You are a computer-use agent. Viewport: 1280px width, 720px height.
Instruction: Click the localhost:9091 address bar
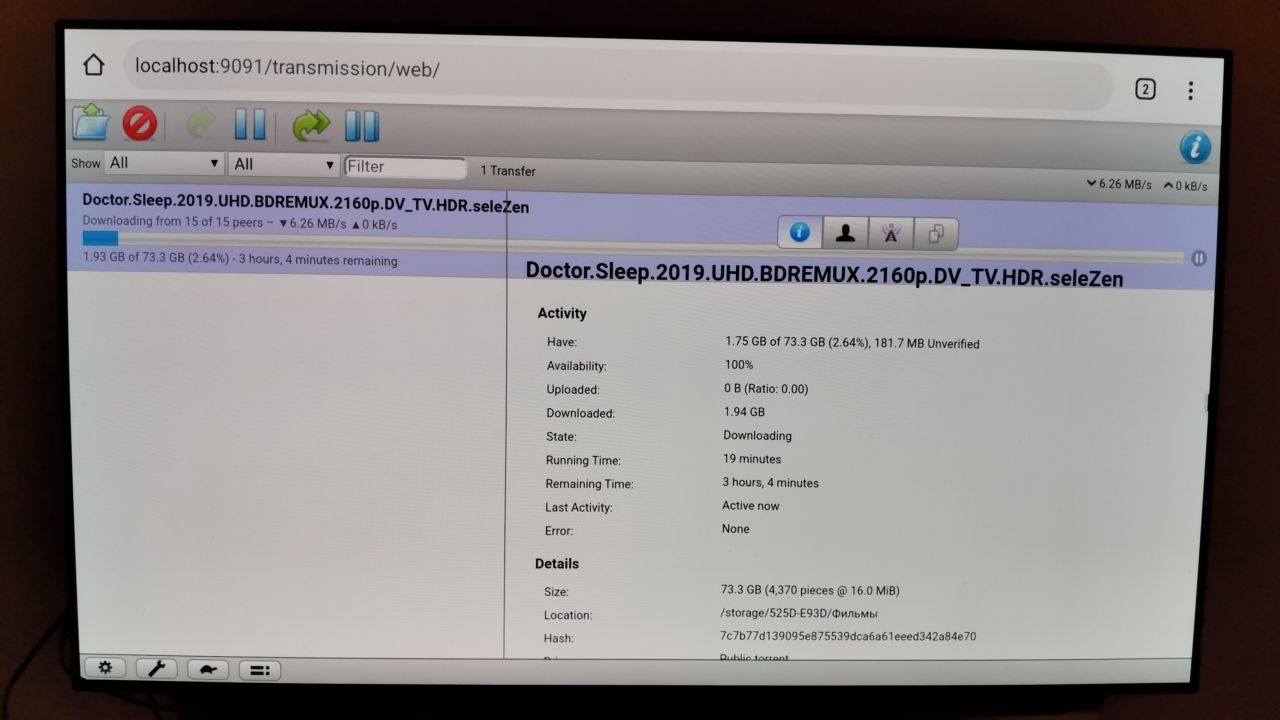click(618, 73)
